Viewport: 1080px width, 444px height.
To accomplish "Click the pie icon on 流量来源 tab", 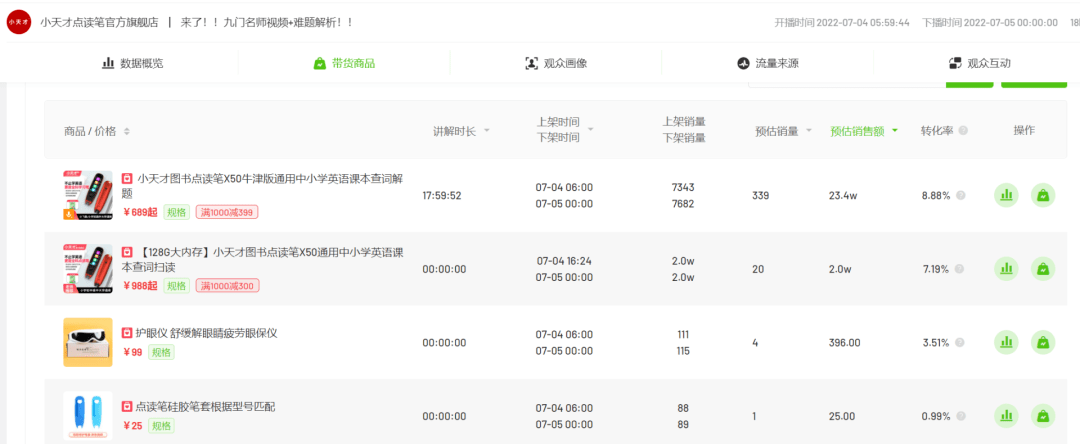I will pyautogui.click(x=743, y=63).
